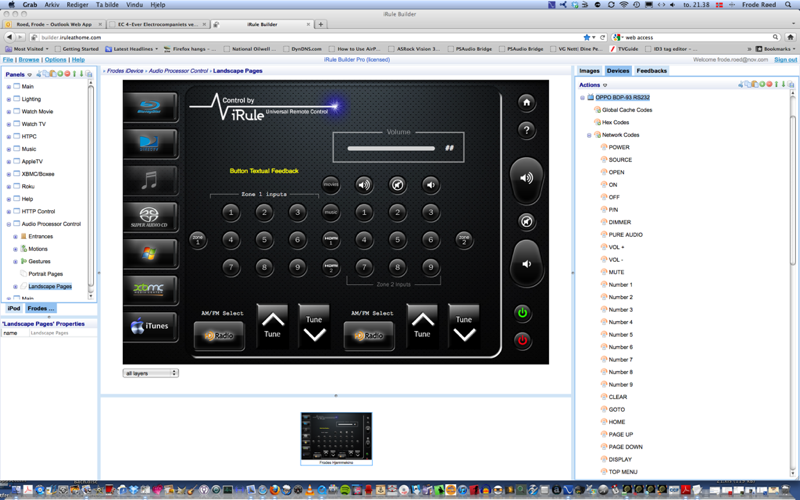Click the DirecTV source button

tap(151, 143)
